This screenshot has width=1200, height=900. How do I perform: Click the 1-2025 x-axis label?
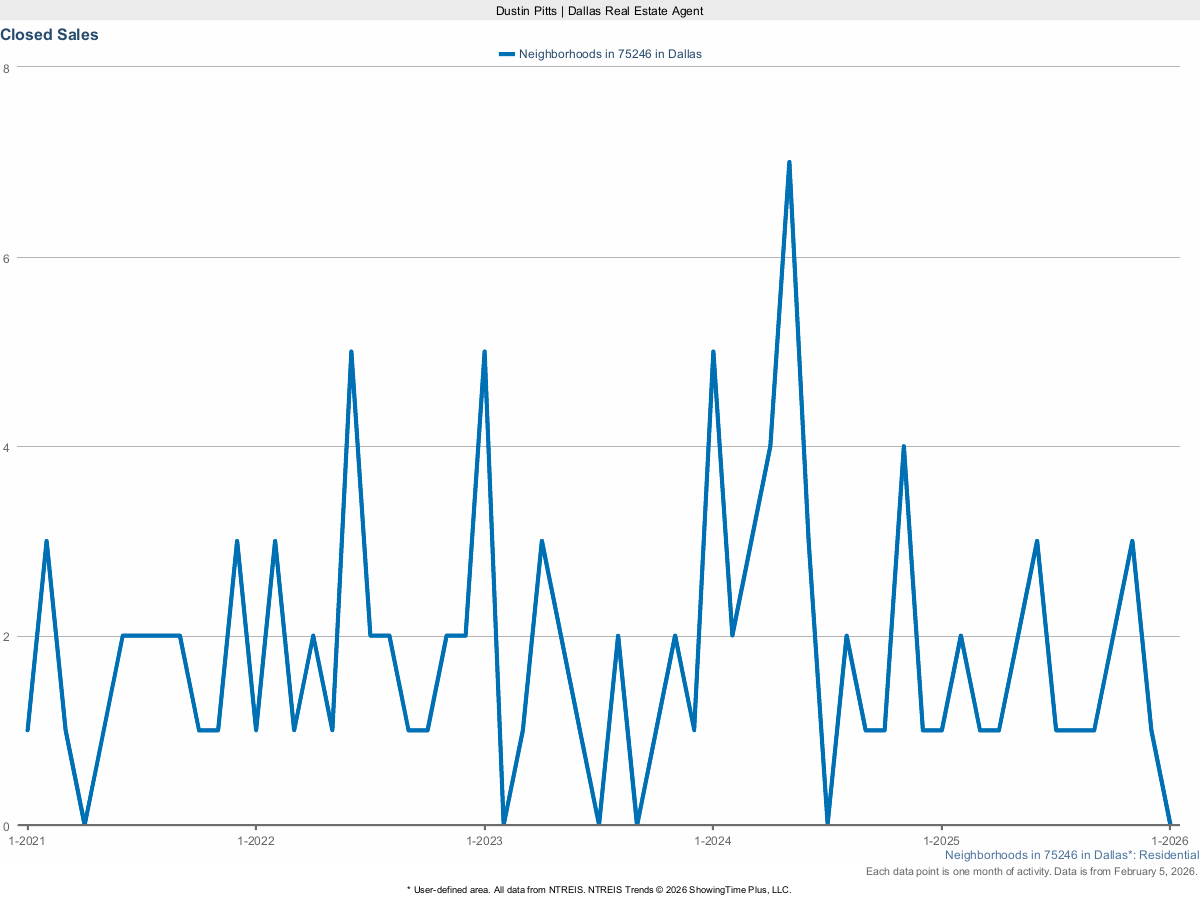click(941, 841)
